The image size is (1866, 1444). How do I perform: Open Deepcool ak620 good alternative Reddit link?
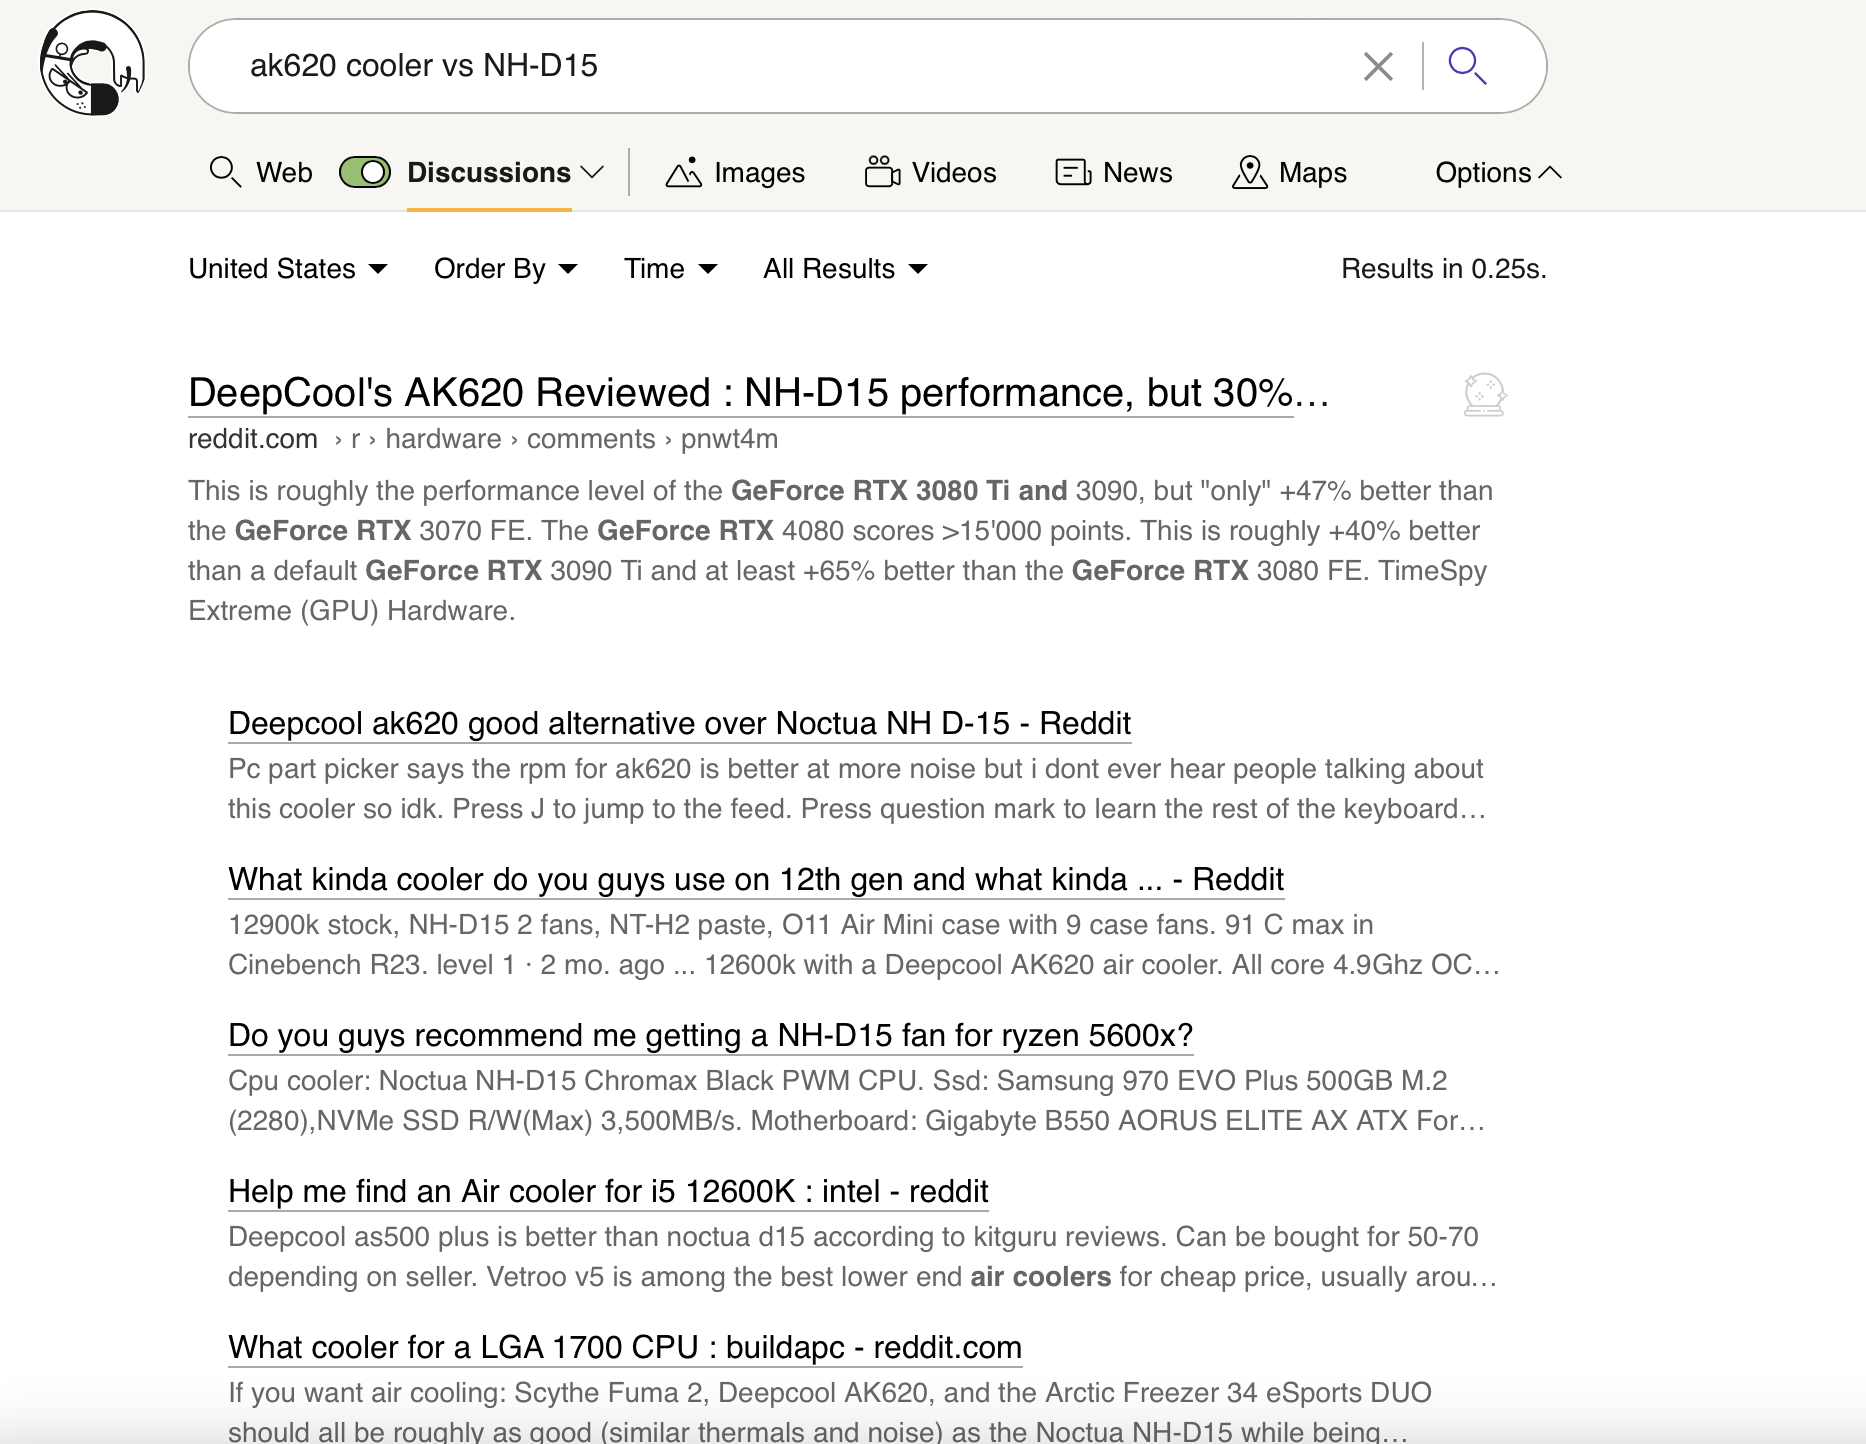pos(679,723)
